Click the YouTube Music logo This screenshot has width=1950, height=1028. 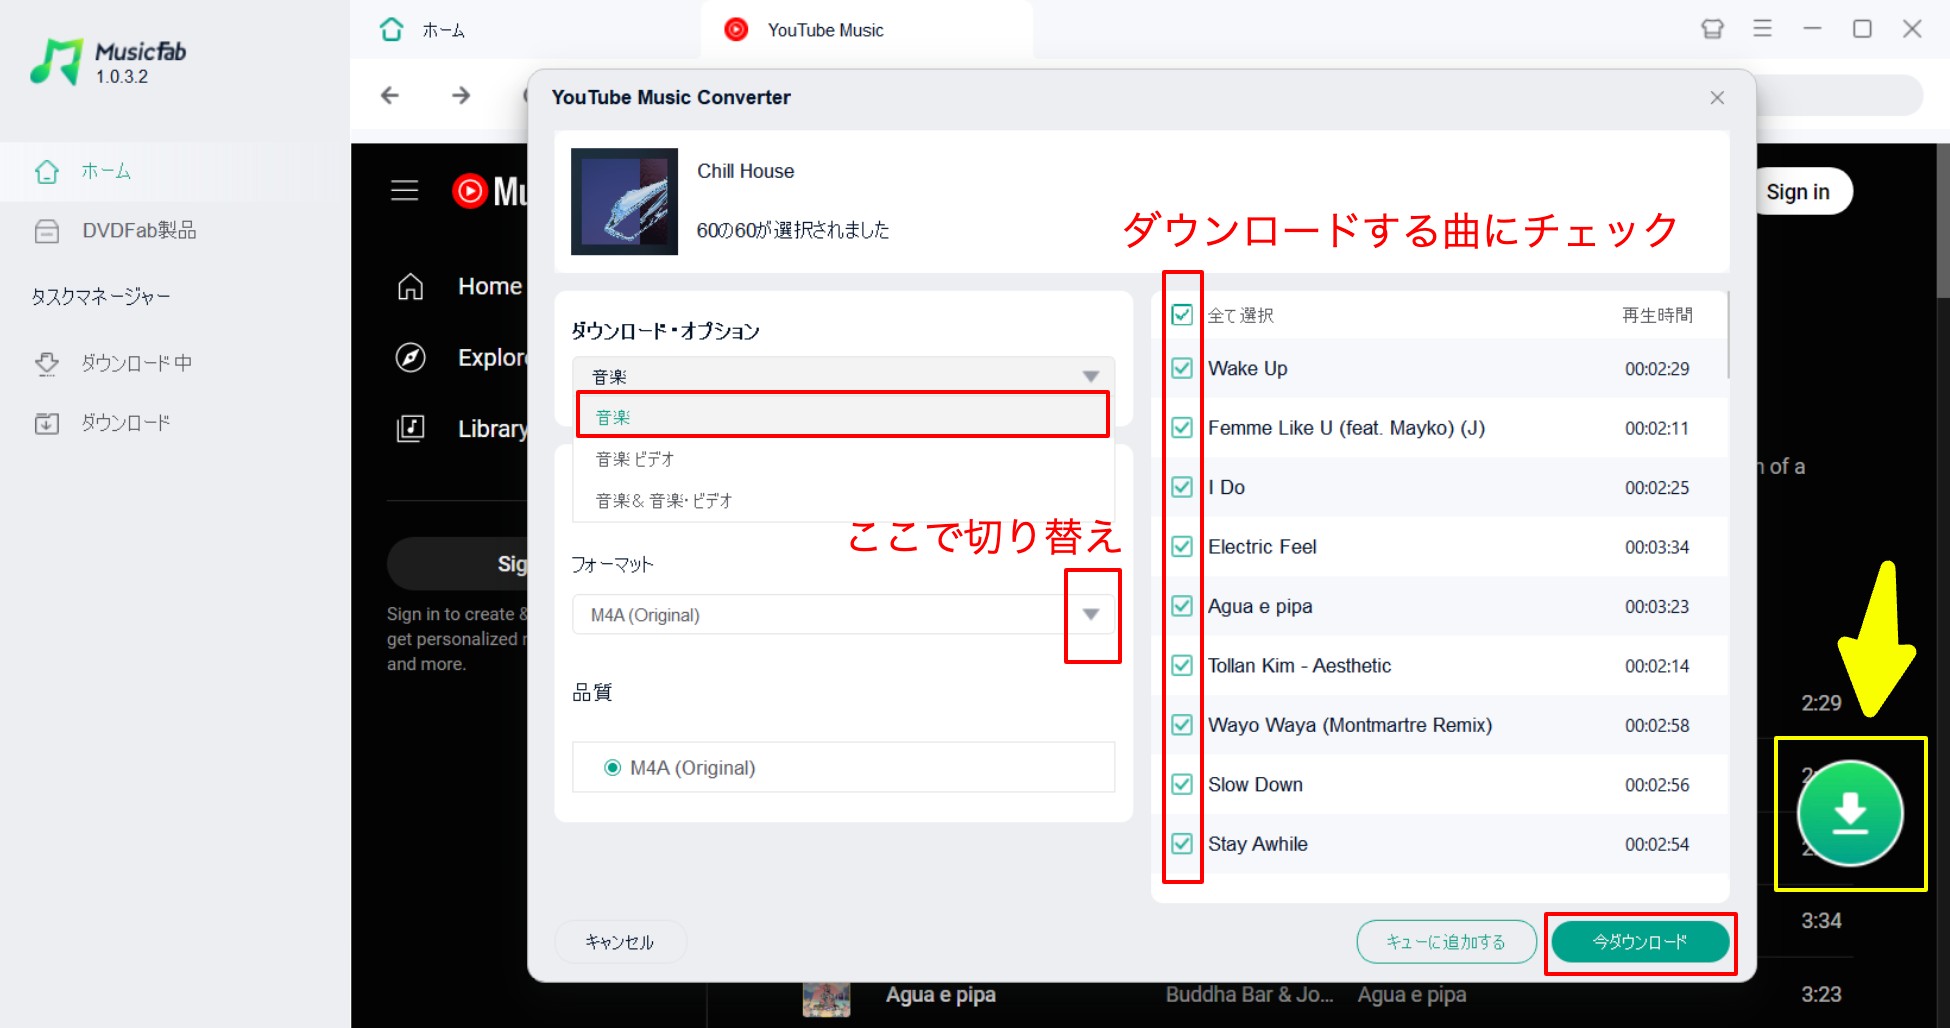489,190
